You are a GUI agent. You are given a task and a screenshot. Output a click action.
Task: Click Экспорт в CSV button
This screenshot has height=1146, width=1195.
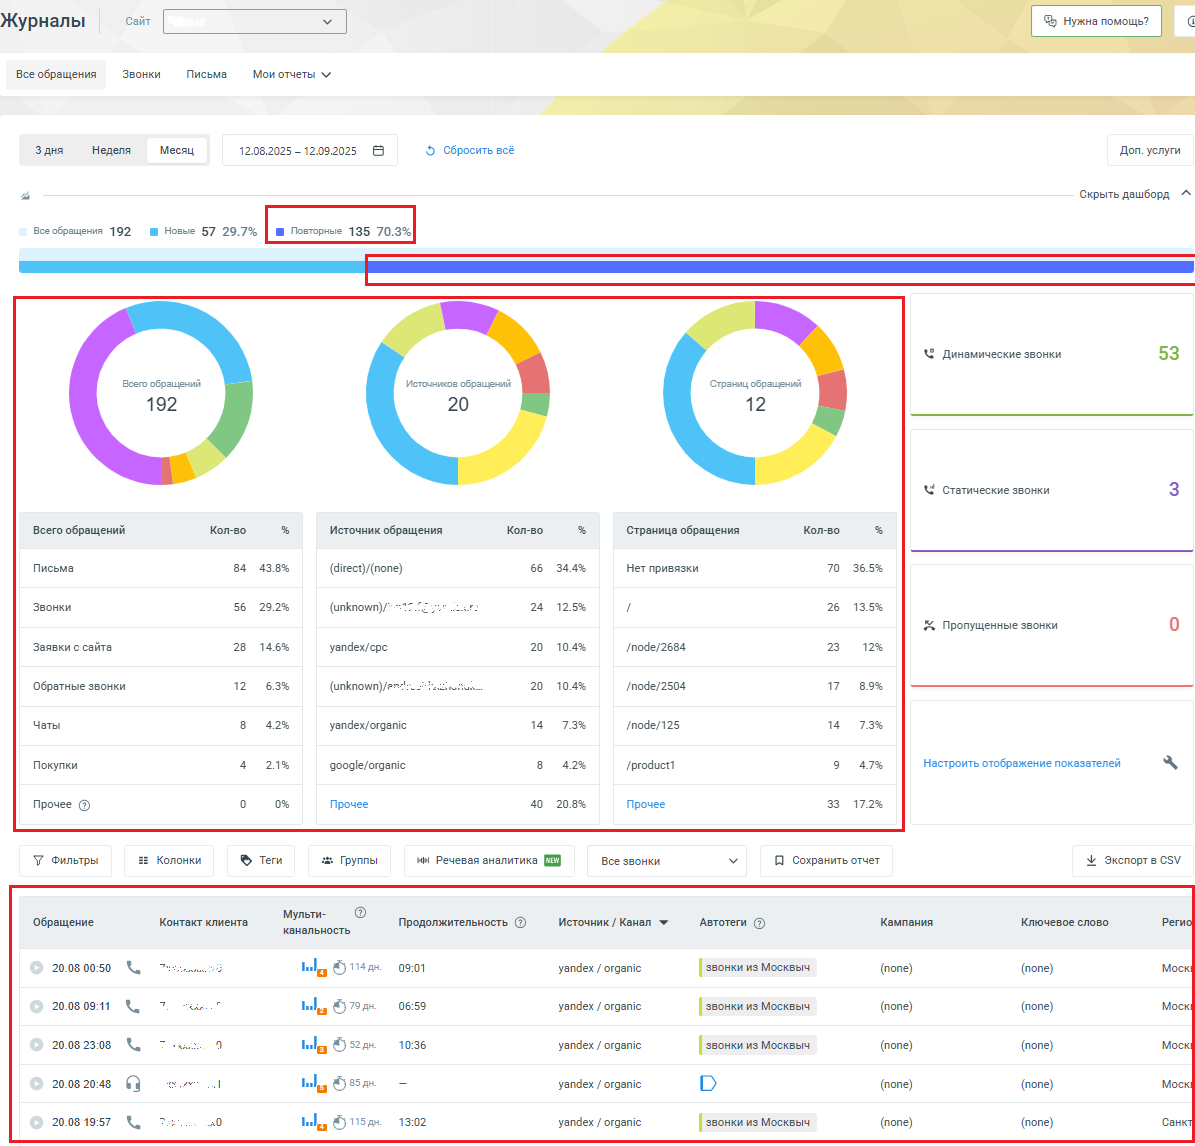coord(1133,860)
